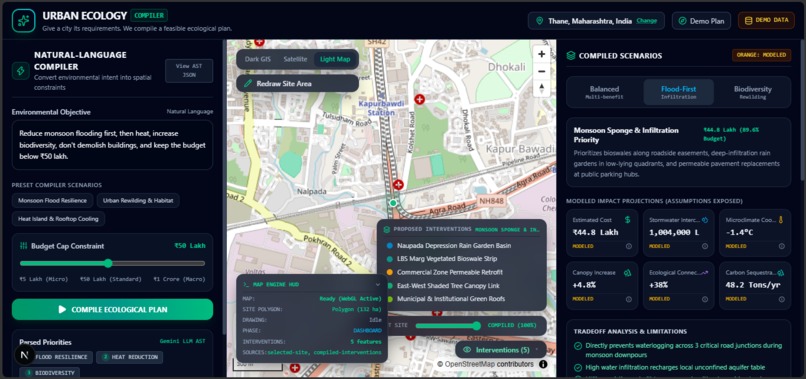Open info icon on Carbon Sequestration card
806x379 pixels.
(781, 299)
